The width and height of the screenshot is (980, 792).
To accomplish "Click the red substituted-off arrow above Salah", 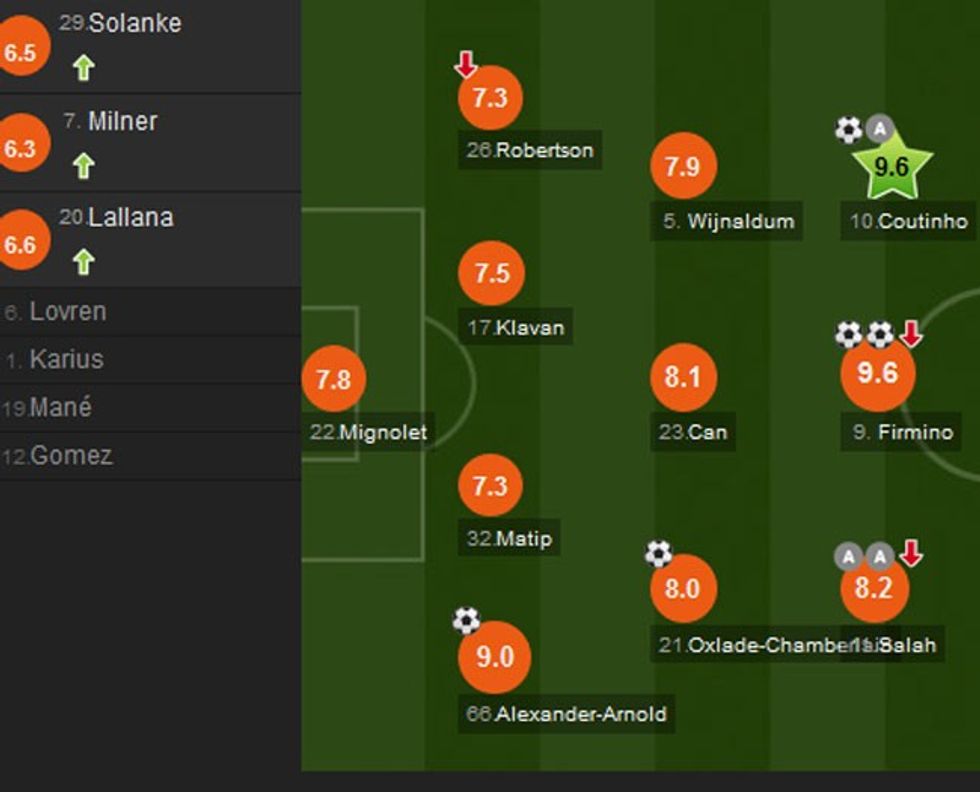I will point(910,553).
